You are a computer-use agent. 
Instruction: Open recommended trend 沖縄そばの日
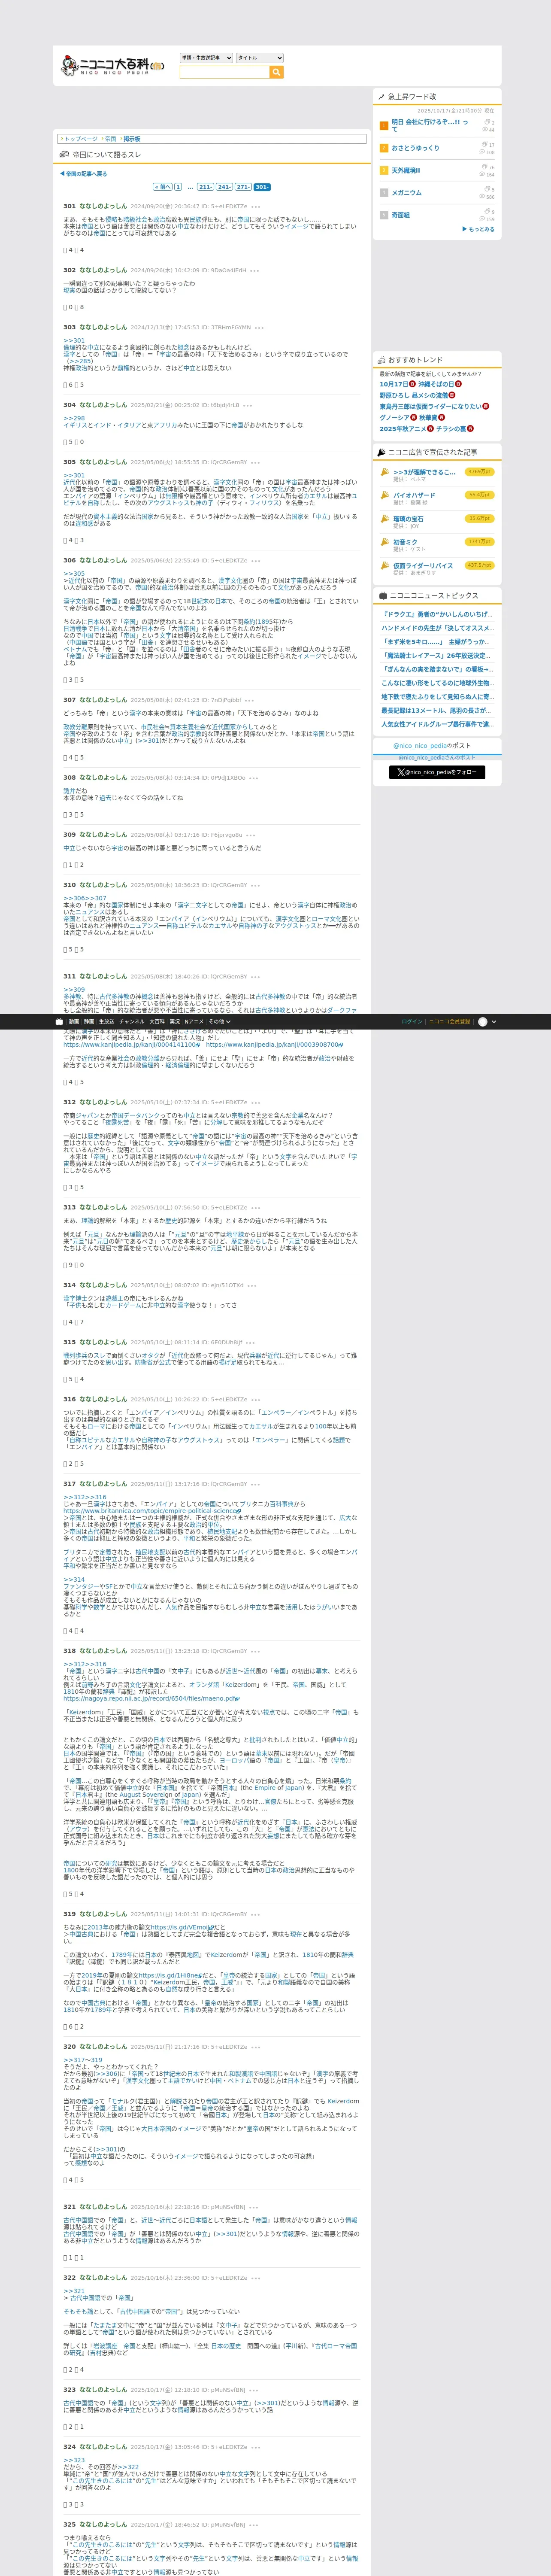pos(436,384)
